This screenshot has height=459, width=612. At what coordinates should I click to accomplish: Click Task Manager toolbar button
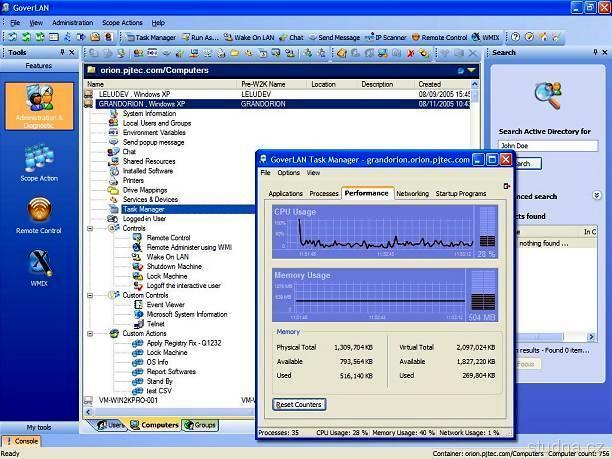149,37
